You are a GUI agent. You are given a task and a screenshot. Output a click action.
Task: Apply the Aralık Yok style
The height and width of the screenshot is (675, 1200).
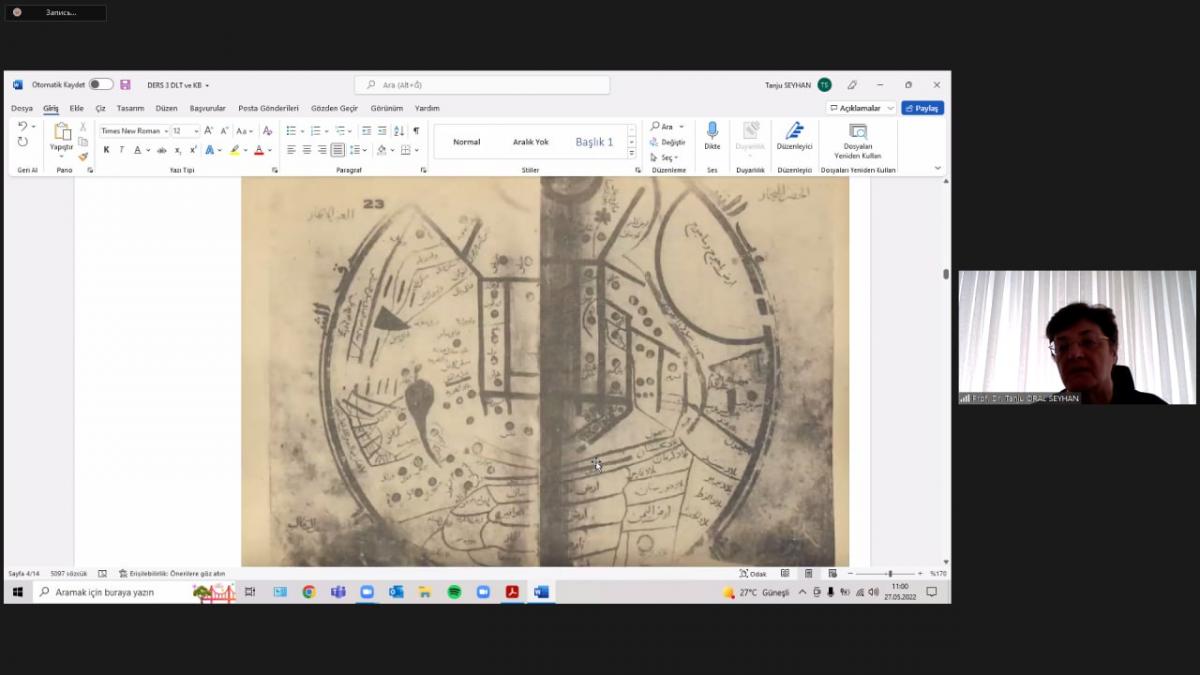(x=531, y=142)
